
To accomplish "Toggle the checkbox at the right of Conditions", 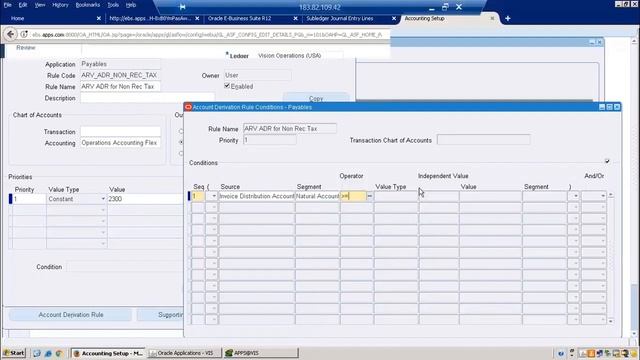I will tap(607, 162).
